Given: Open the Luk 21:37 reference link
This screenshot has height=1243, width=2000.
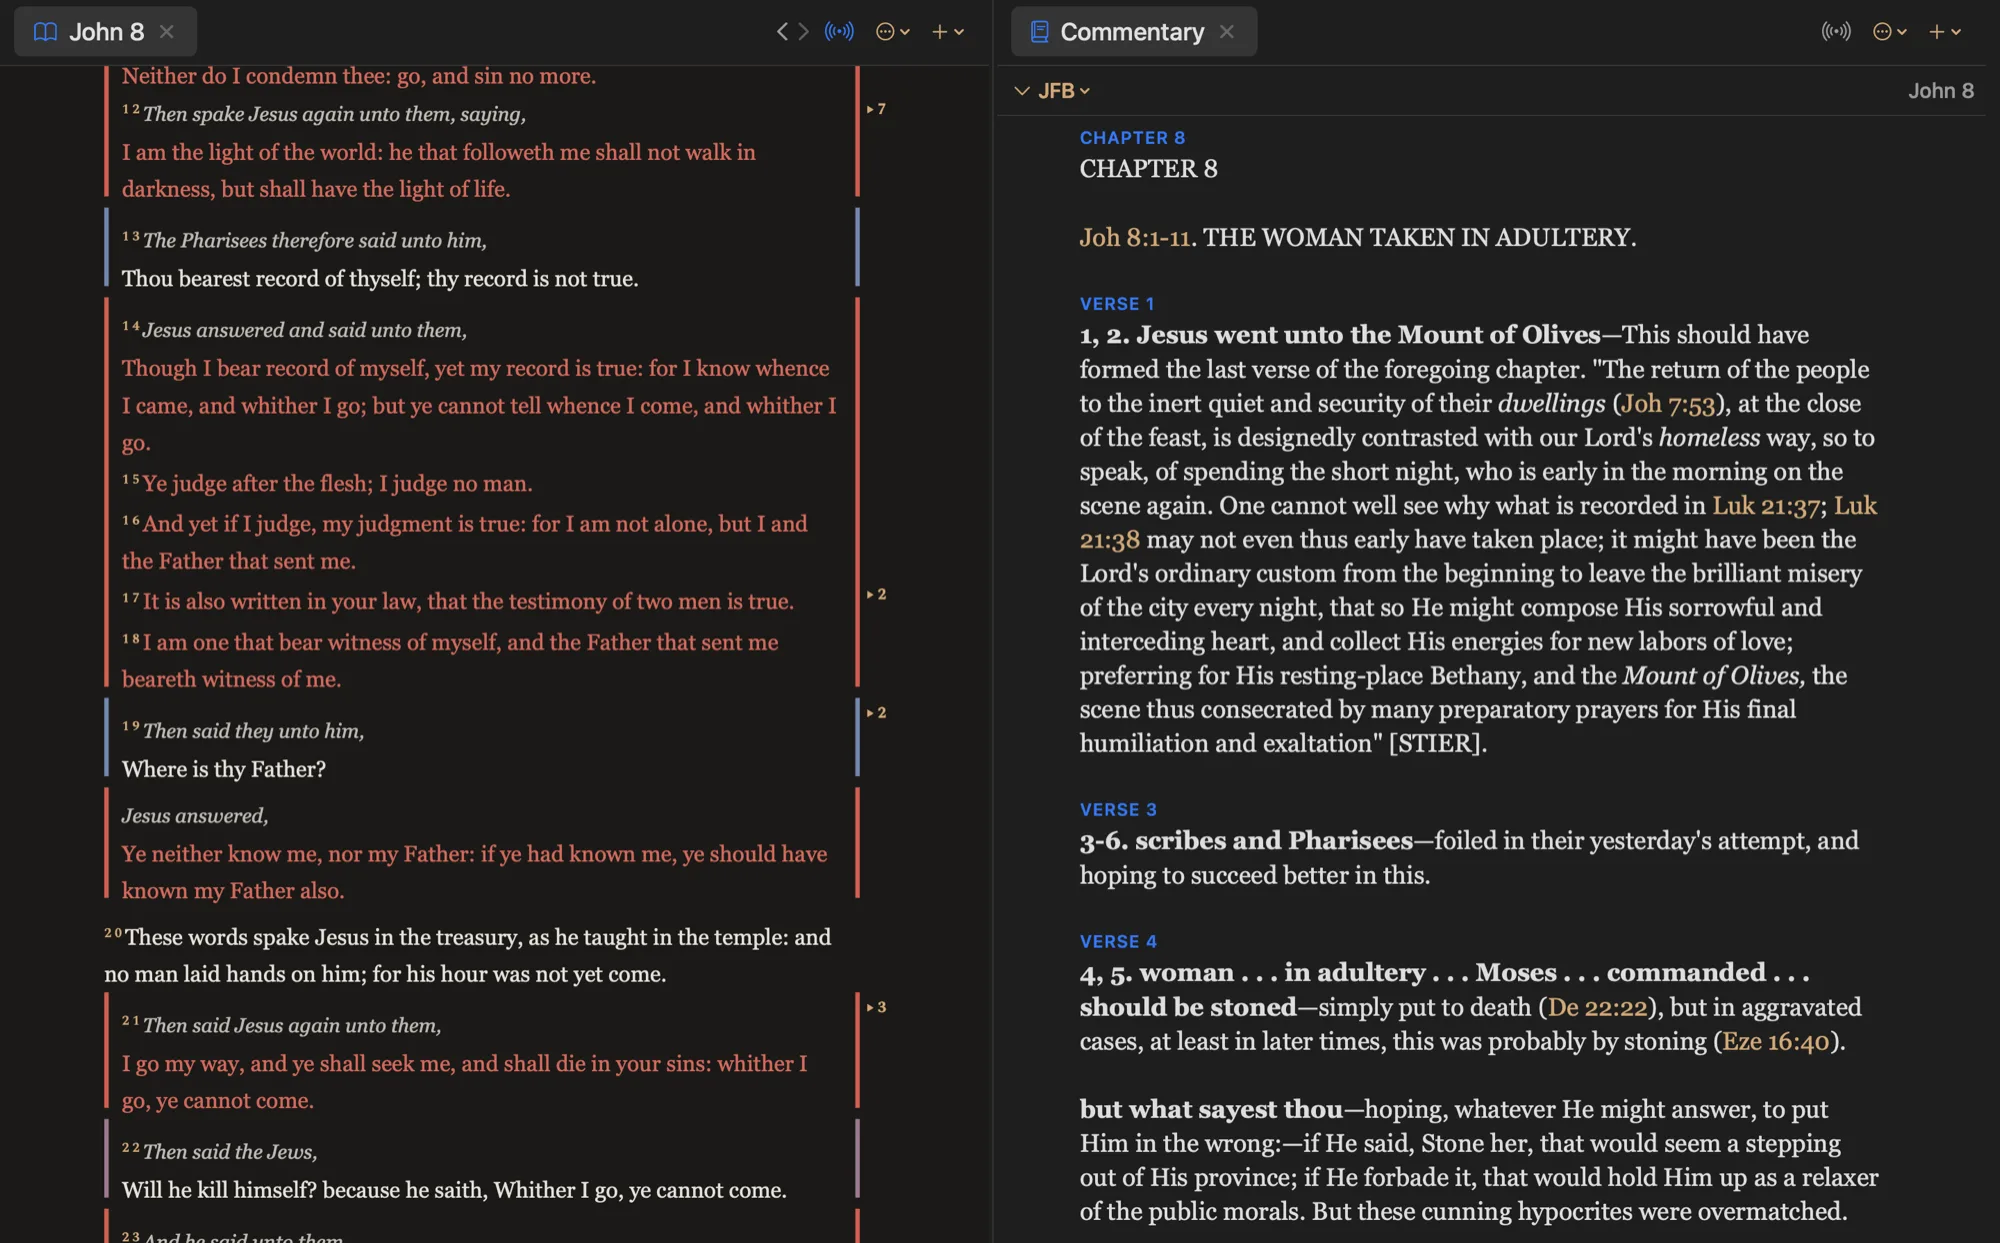Looking at the screenshot, I should tap(1765, 506).
